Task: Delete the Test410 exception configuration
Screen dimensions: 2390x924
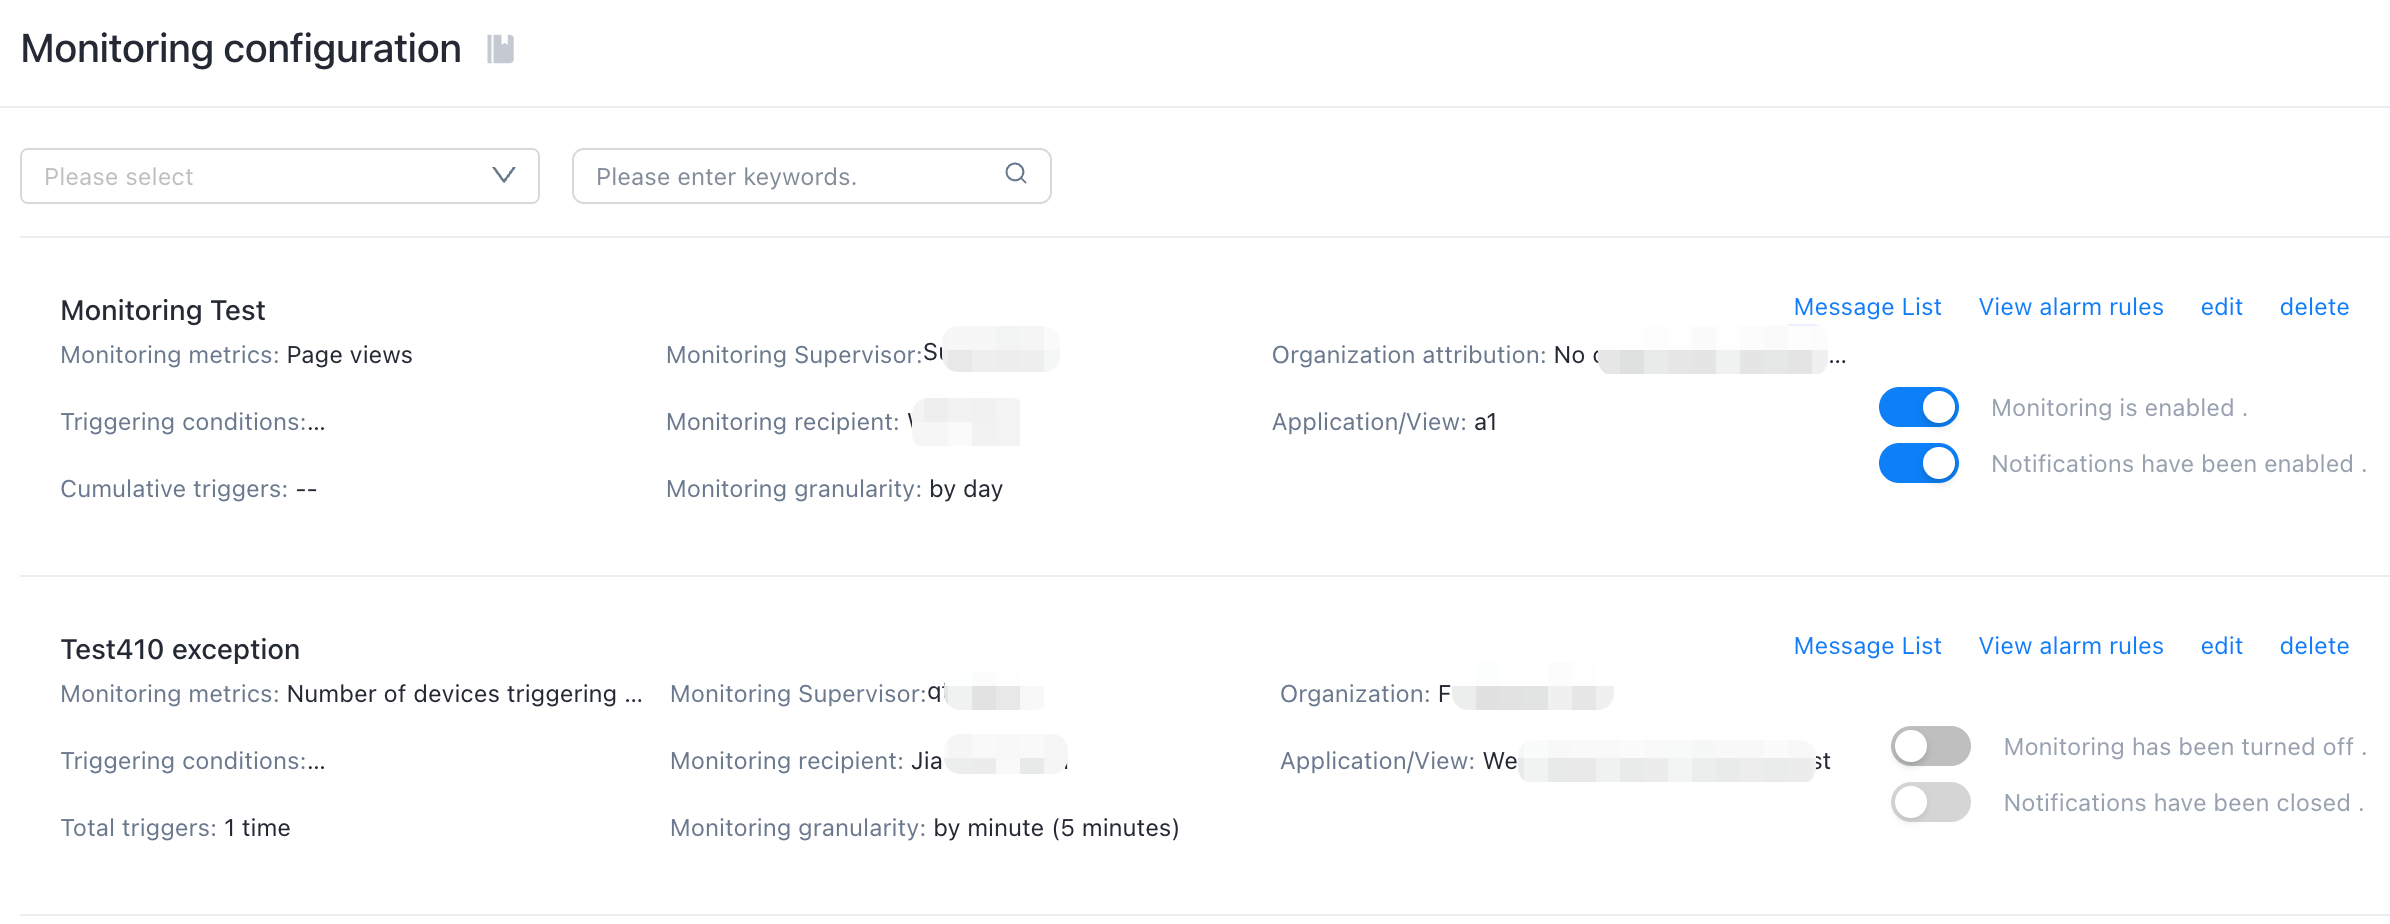Action: coord(2314,646)
